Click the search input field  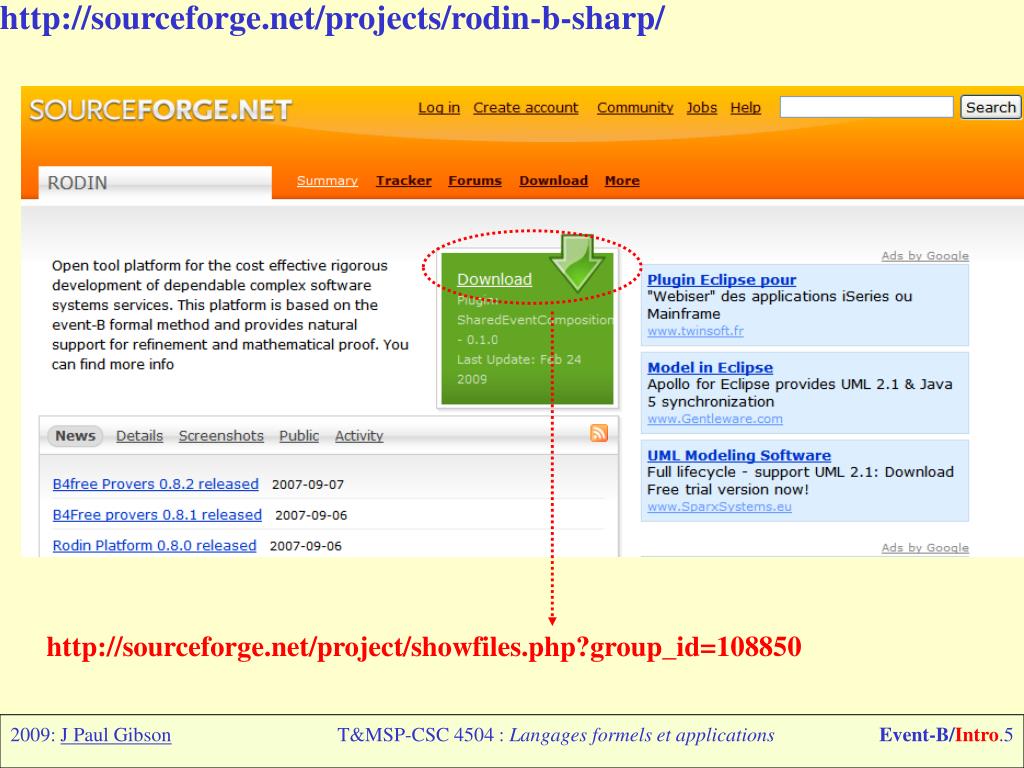867,107
